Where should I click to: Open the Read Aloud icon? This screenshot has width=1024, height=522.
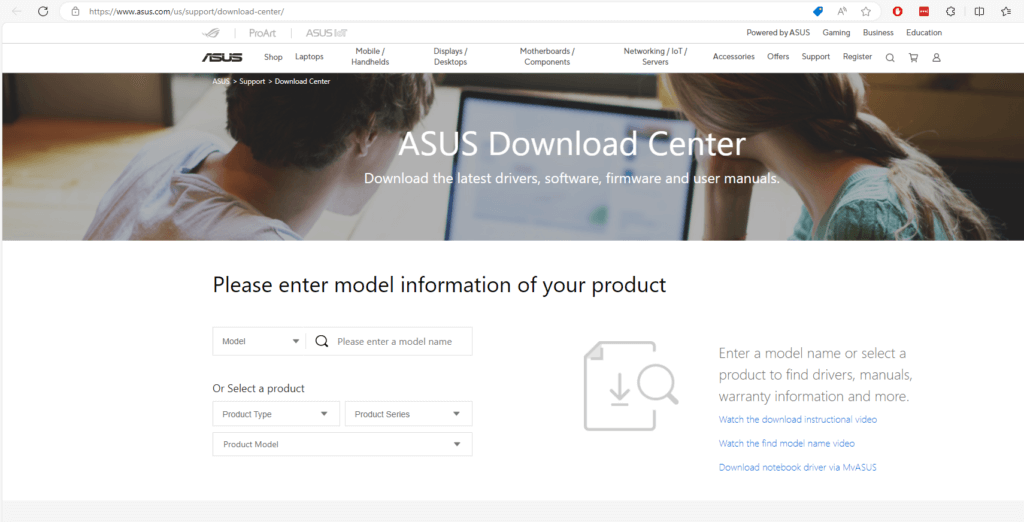pos(842,11)
